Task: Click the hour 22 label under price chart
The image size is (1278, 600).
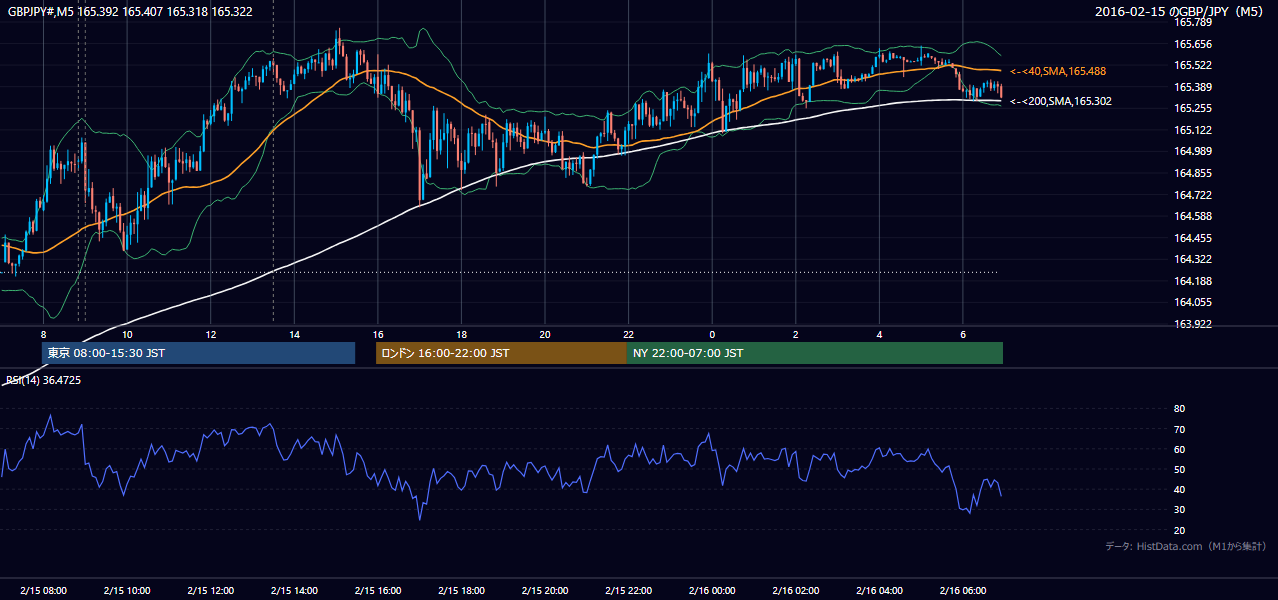Action: (x=629, y=334)
